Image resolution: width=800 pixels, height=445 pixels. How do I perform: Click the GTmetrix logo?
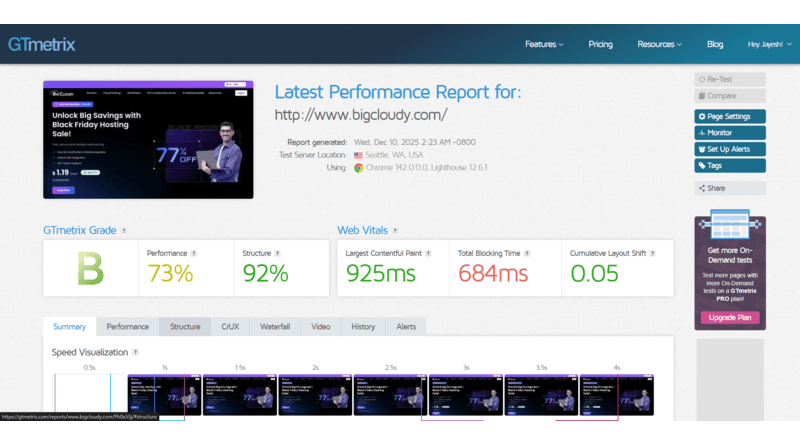pos(42,45)
